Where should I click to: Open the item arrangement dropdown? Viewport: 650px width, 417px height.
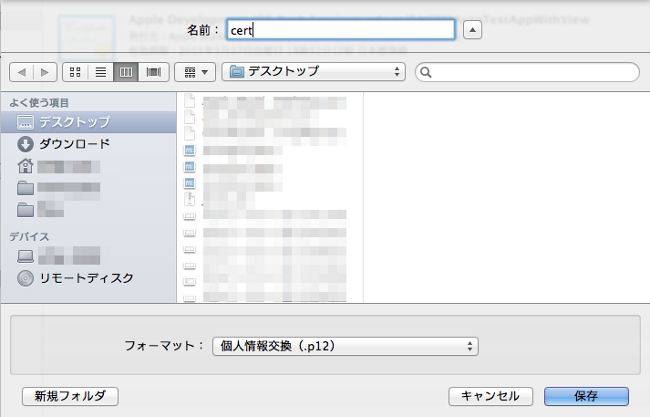click(195, 72)
